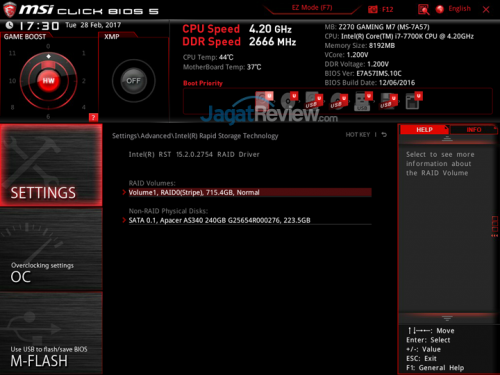Select USB key boot icon
This screenshot has height=375, width=500.
363,101
